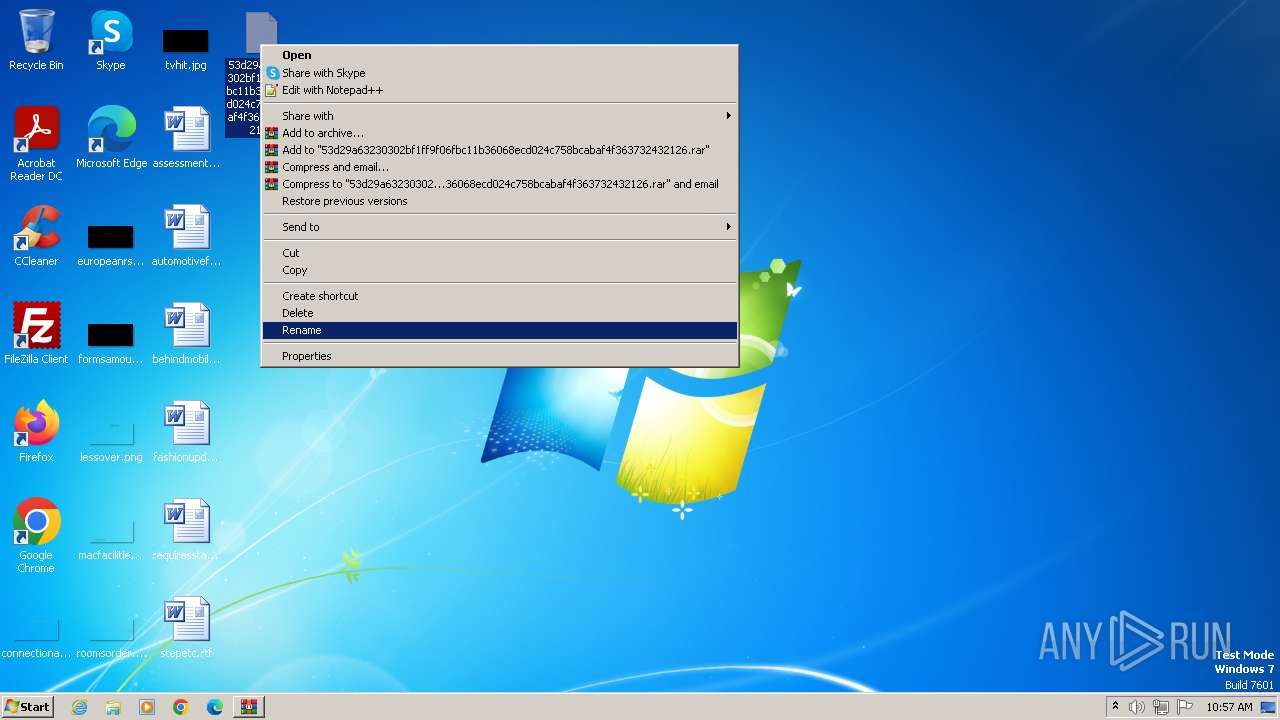Open the Action Center flag icon
The width and height of the screenshot is (1280, 720).
point(1185,707)
